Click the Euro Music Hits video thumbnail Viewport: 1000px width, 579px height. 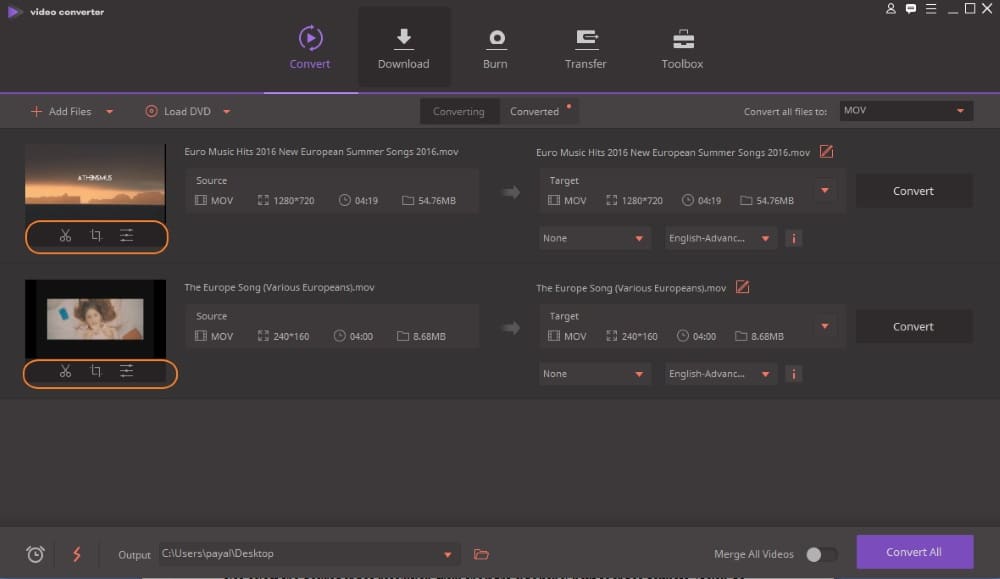pos(95,181)
